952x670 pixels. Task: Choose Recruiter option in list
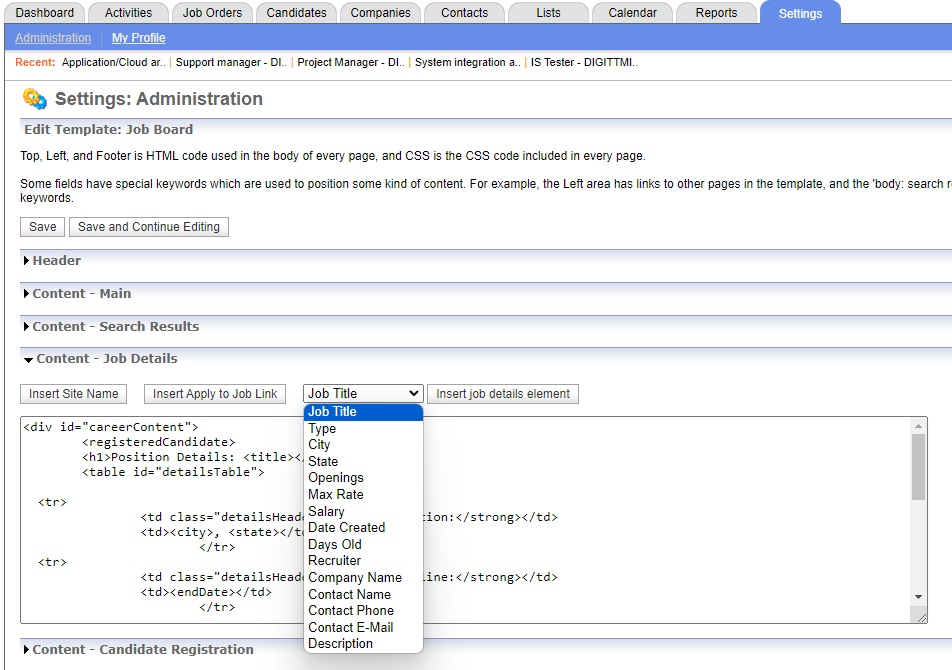coord(334,561)
